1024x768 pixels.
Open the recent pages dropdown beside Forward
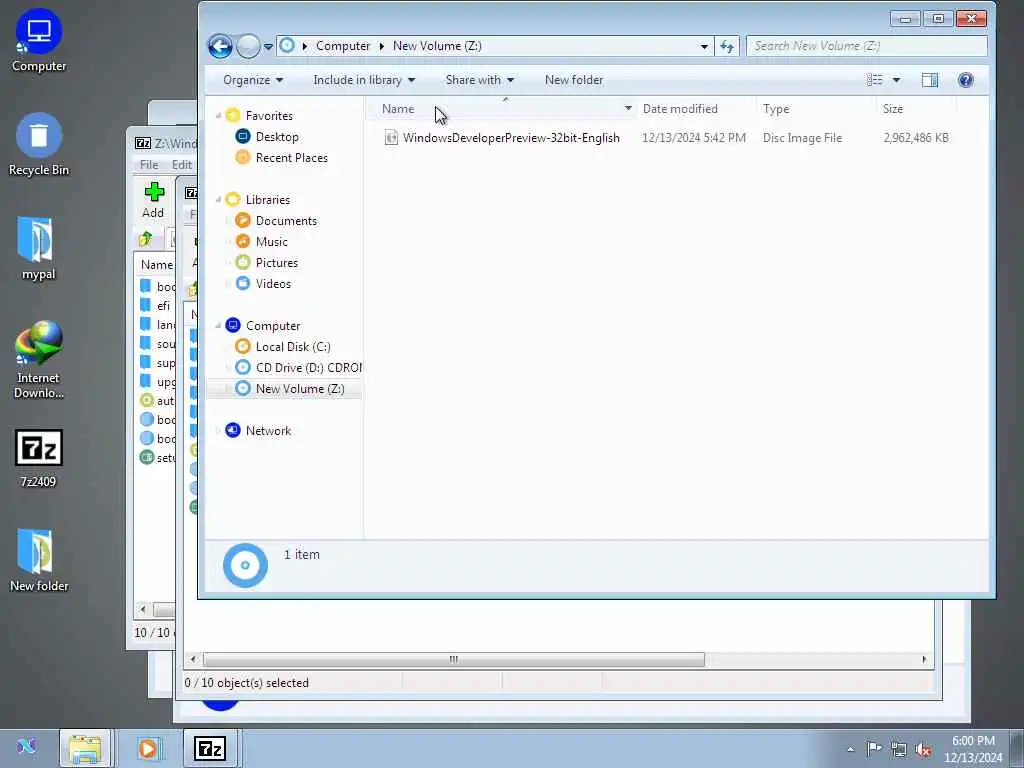point(268,47)
